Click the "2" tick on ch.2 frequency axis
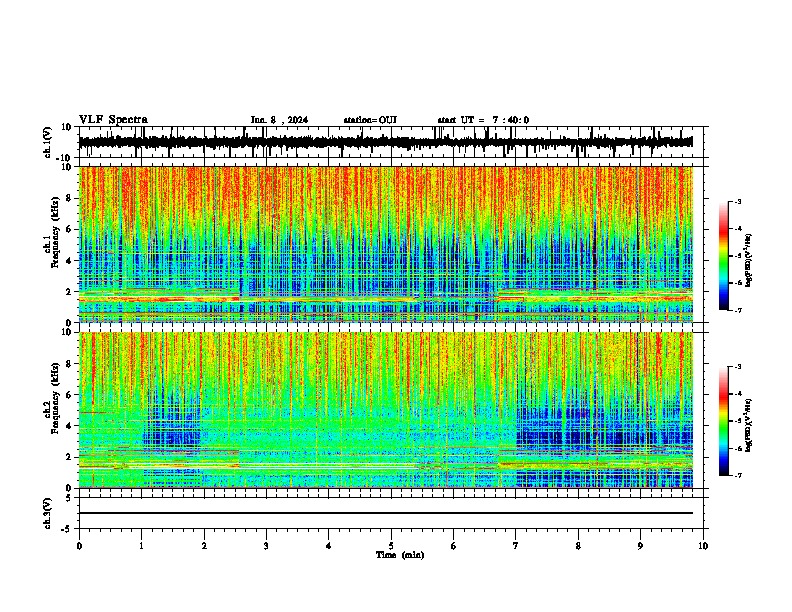The height and width of the screenshot is (612, 792). click(70, 457)
